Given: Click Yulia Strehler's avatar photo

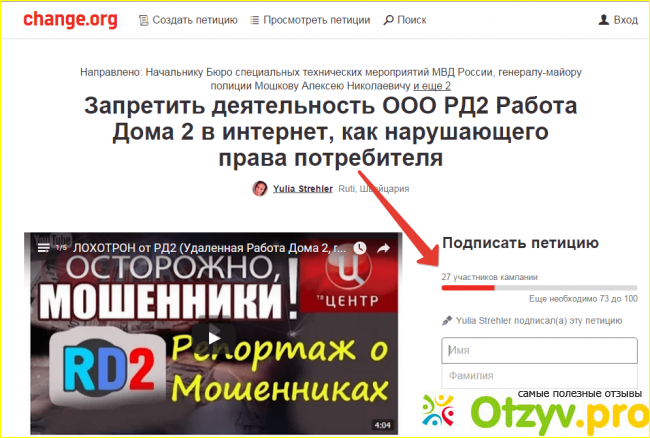Looking at the screenshot, I should (x=260, y=188).
